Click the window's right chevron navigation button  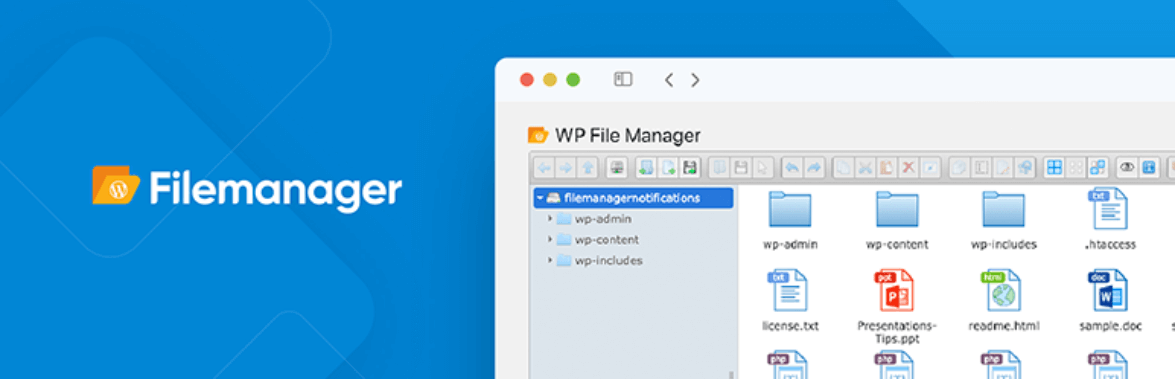click(695, 79)
